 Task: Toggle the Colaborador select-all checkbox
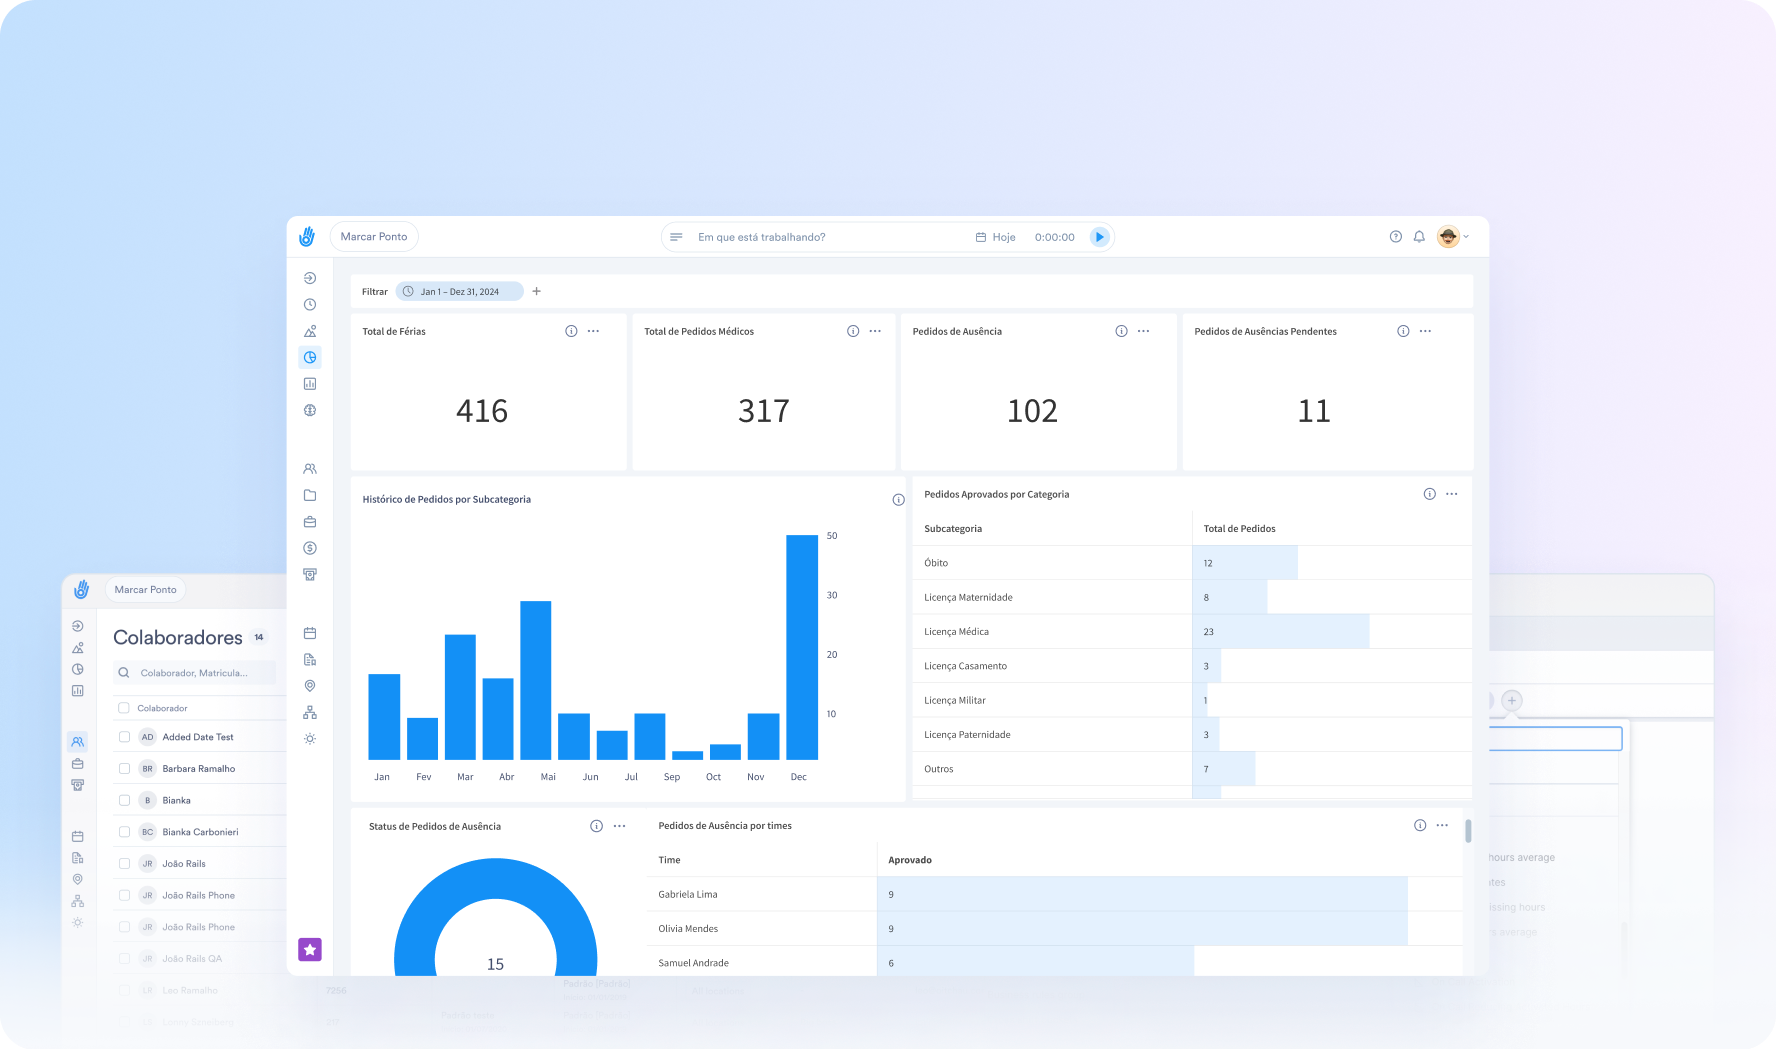tap(124, 708)
